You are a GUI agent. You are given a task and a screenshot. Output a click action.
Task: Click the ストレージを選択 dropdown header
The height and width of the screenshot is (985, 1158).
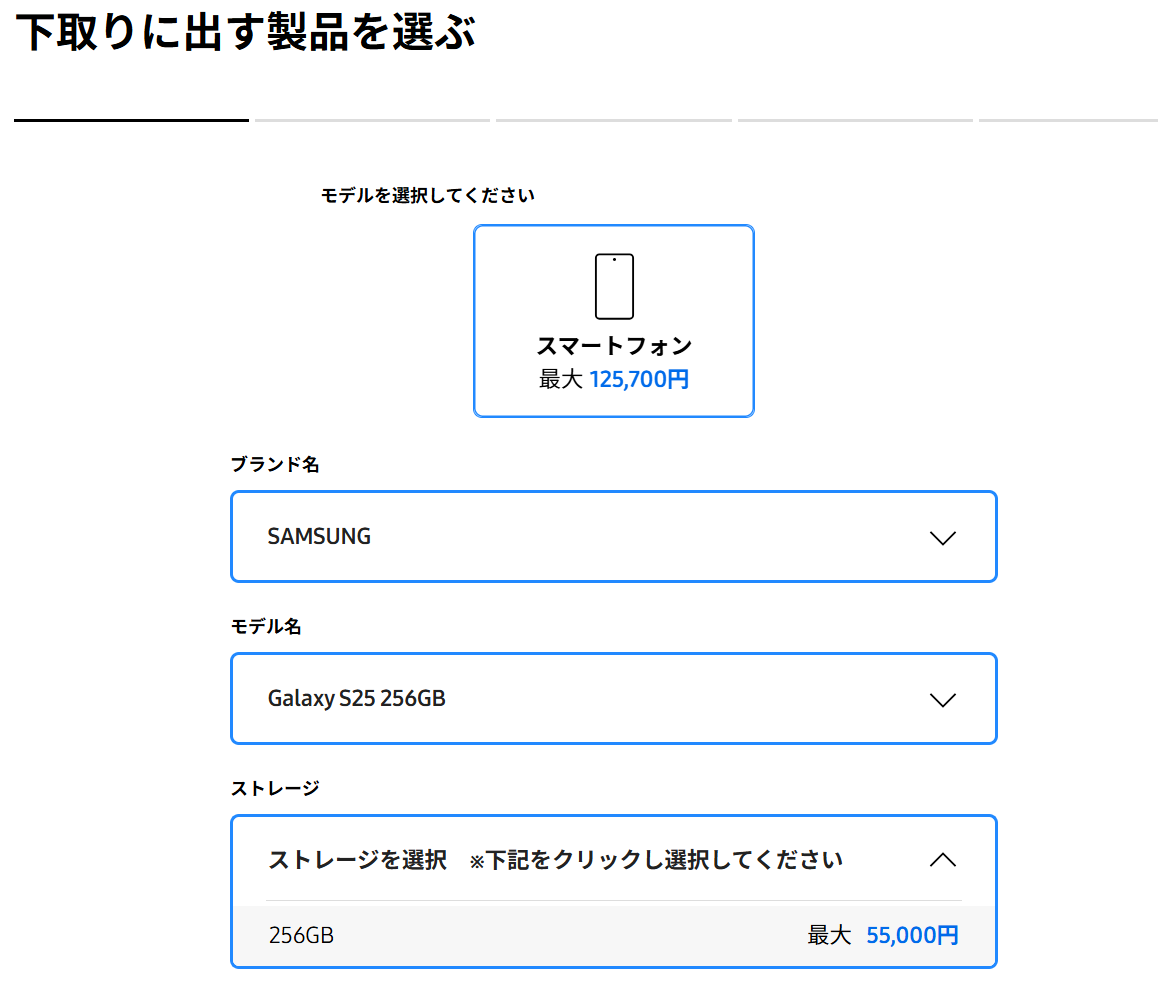point(555,860)
